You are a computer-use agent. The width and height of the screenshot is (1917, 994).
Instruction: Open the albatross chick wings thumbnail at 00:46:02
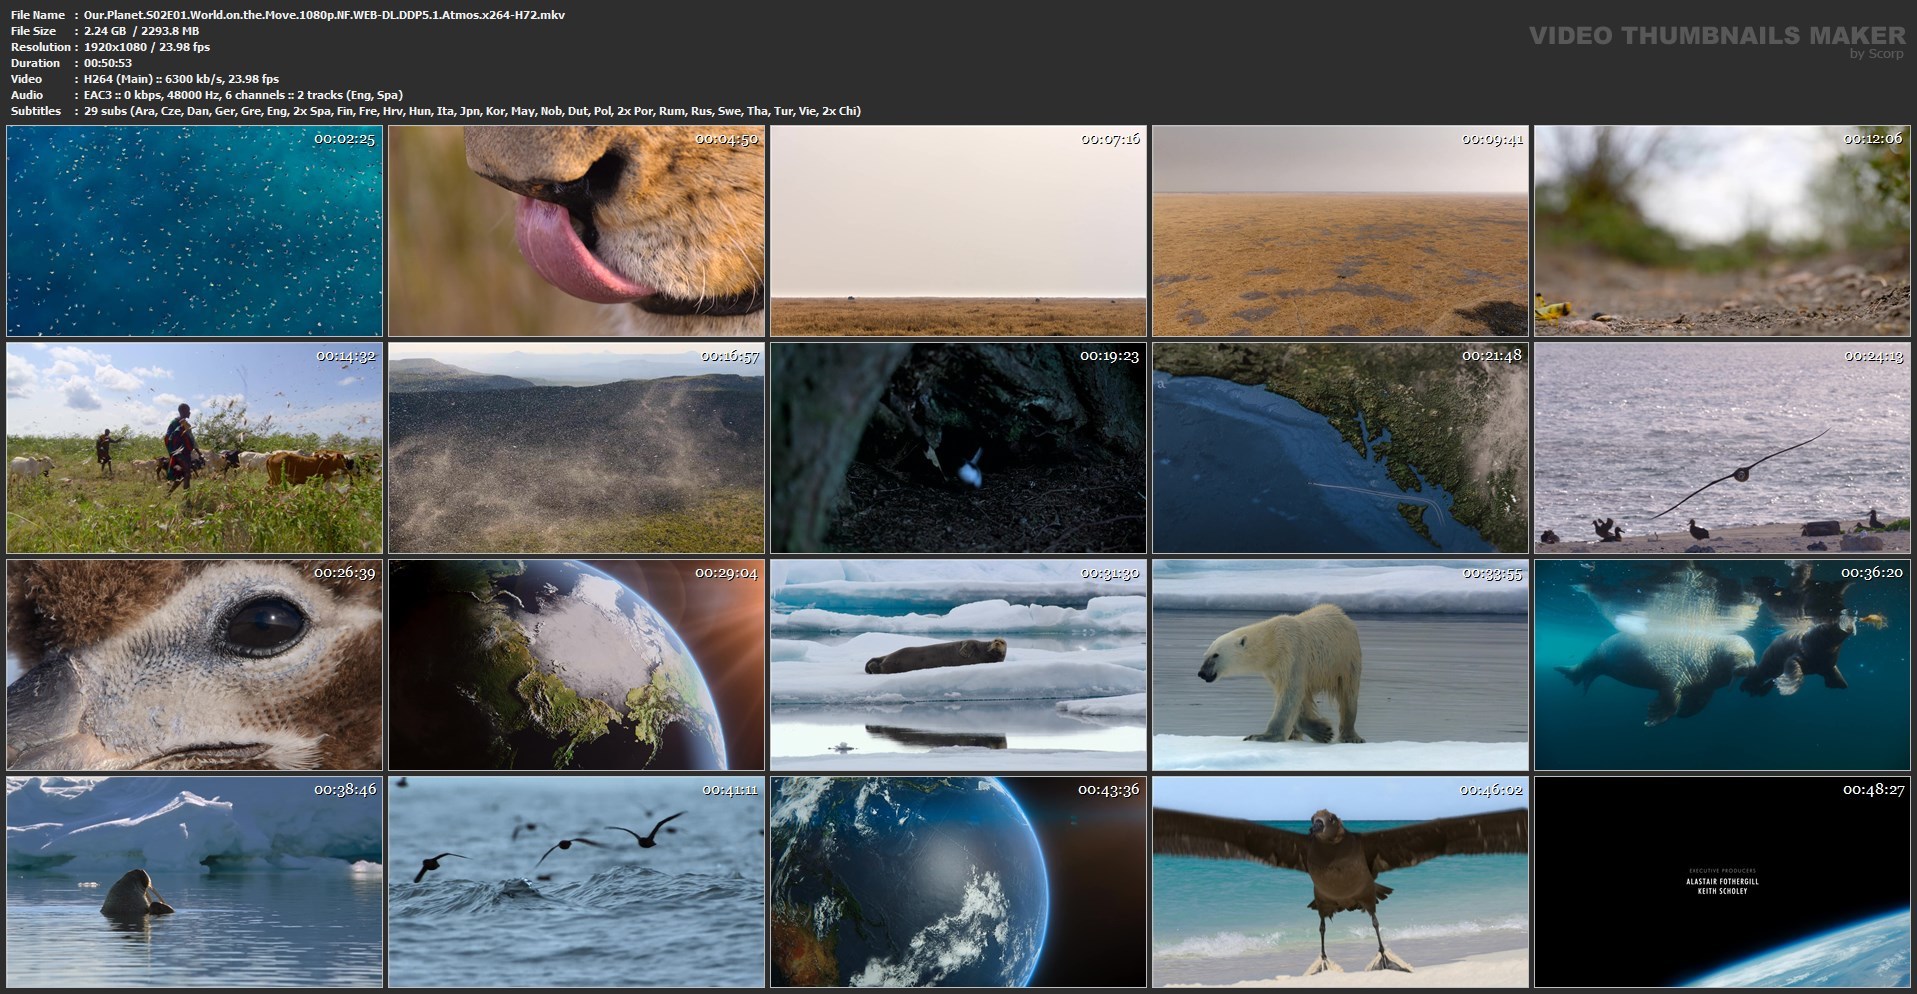[x=1341, y=882]
